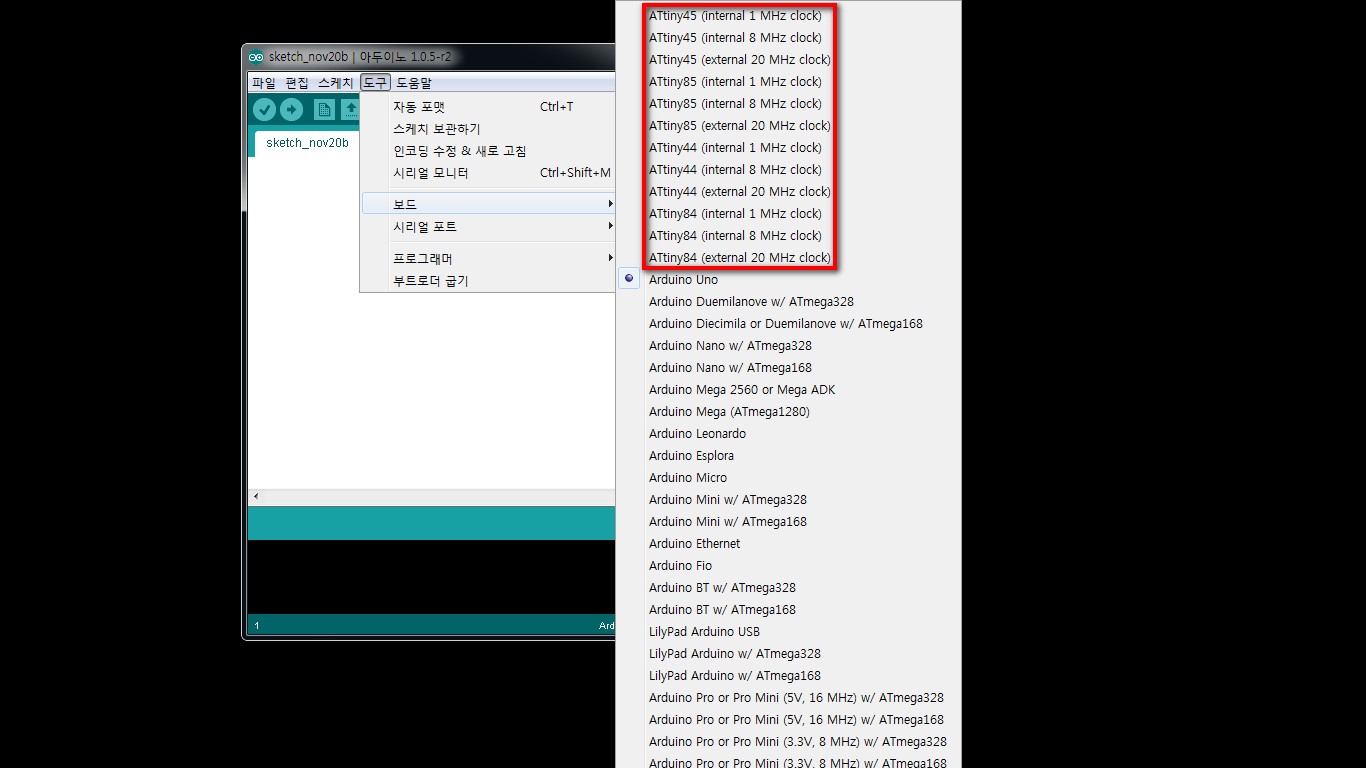Screen dimensions: 1366x768
Task: Choose 스케치 보관하기 menu entry
Action: (488, 129)
